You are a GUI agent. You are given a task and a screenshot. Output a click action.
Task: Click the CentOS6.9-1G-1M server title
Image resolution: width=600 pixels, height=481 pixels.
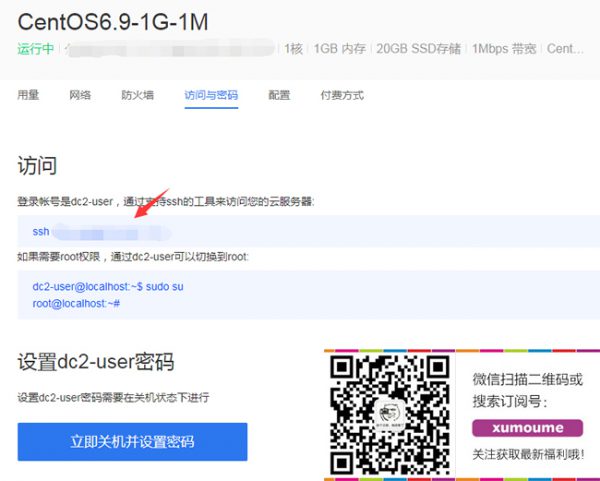(113, 22)
